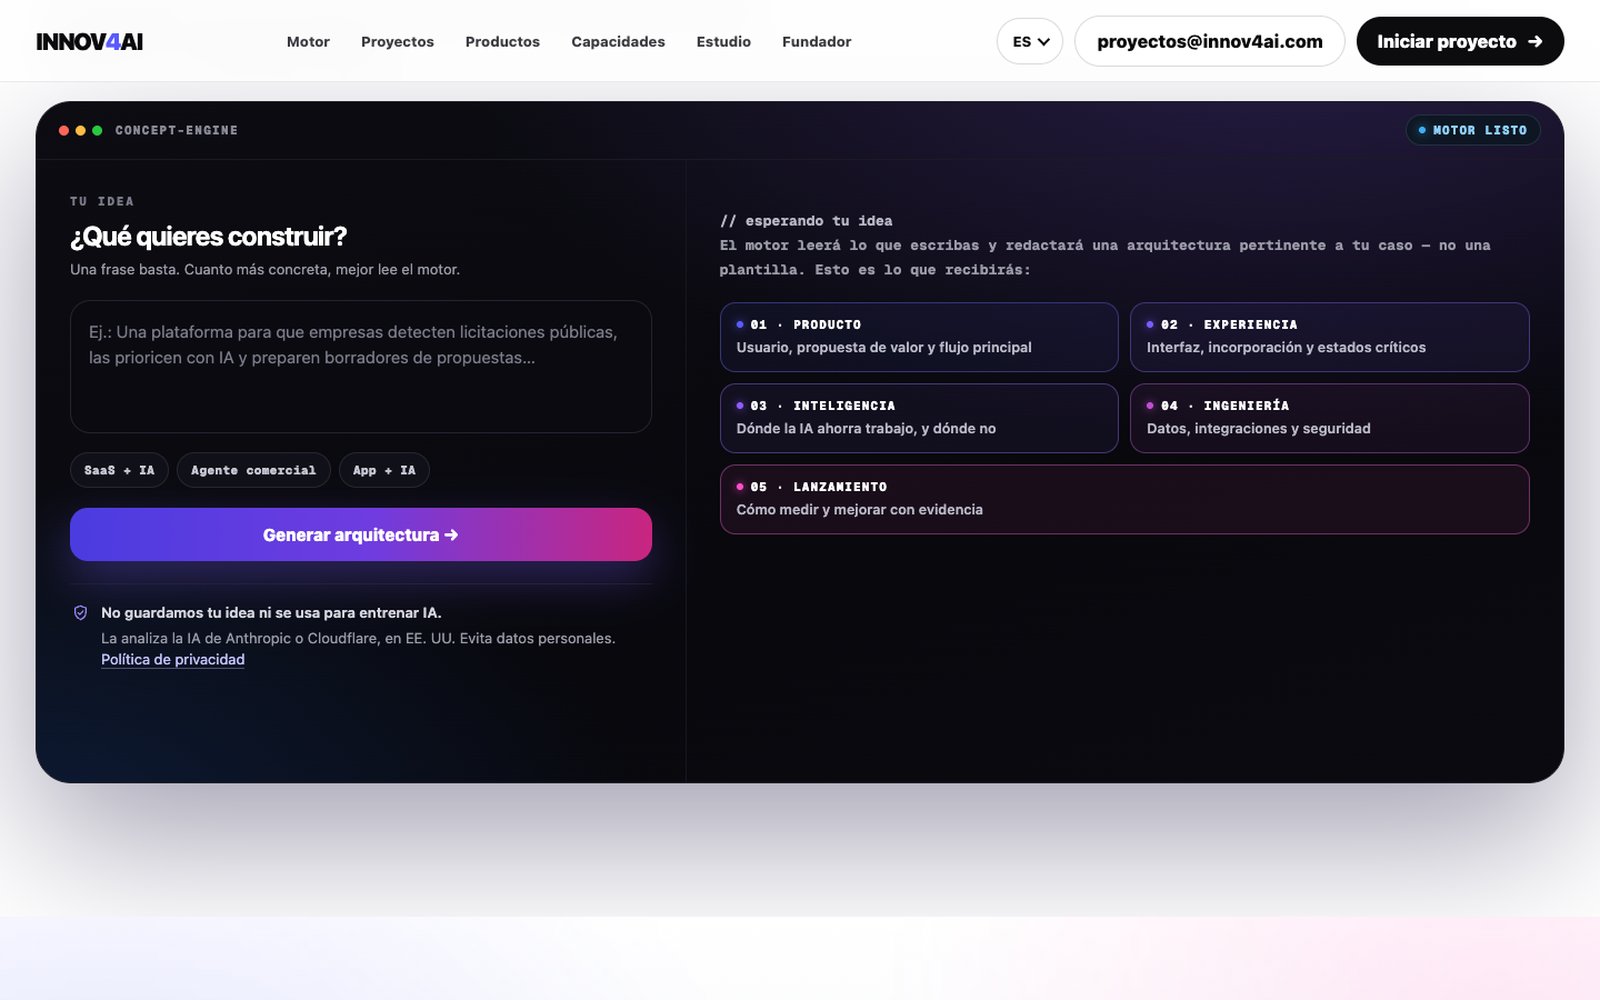Click the red window dot

point(64,130)
